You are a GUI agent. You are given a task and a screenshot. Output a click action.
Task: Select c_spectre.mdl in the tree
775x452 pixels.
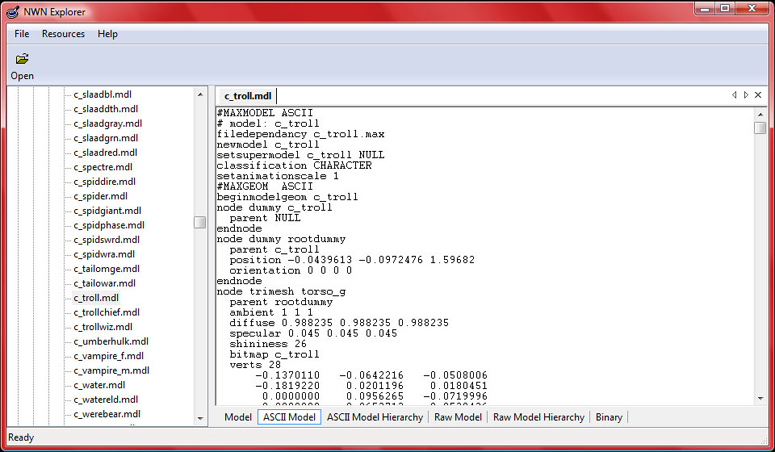(103, 167)
